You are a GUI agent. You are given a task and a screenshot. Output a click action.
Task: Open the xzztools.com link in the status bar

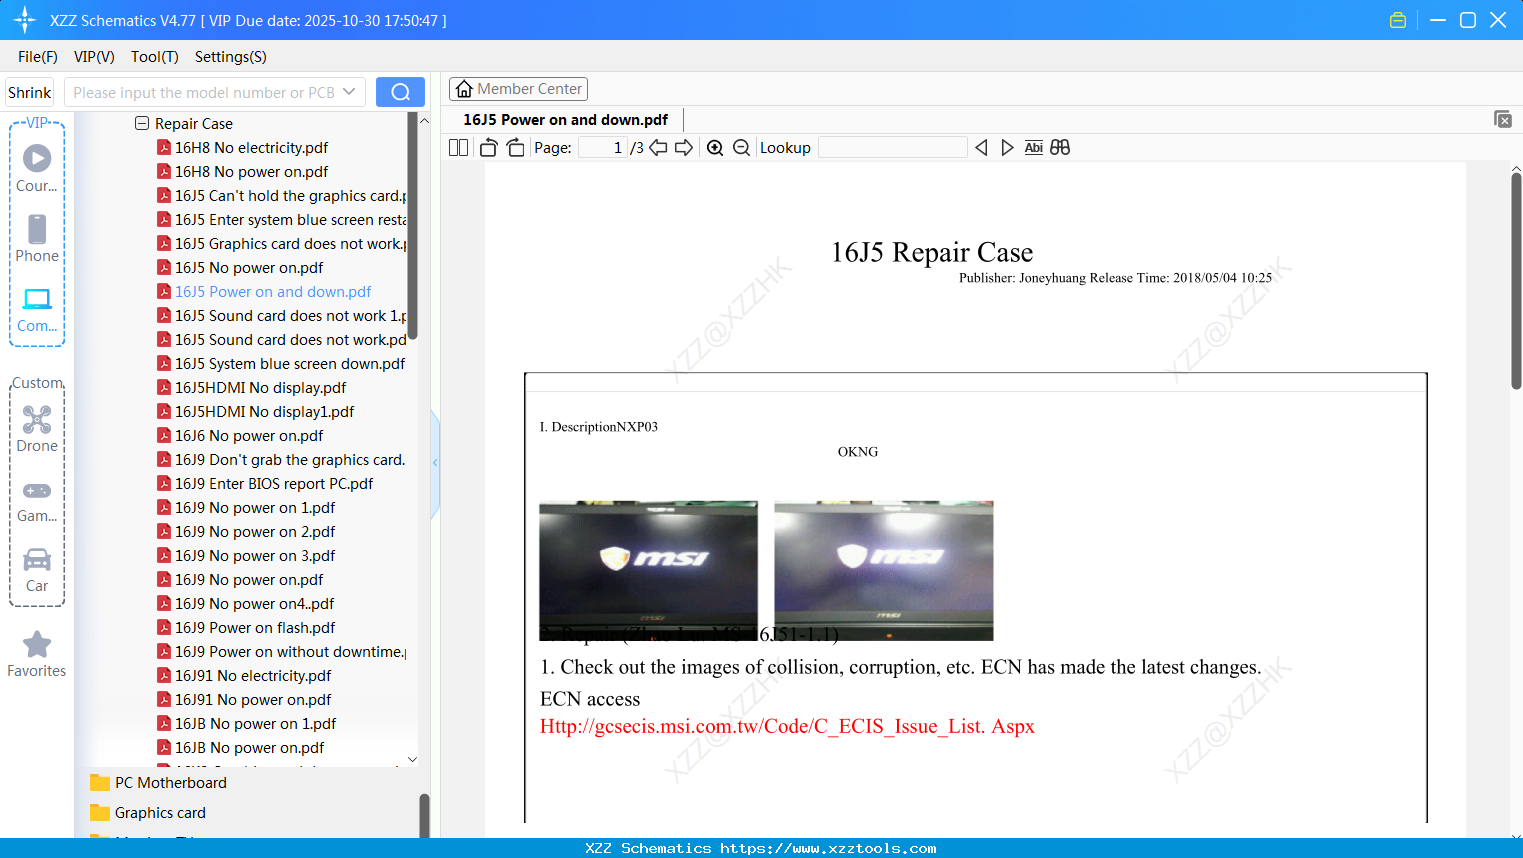pyautogui.click(x=828, y=848)
